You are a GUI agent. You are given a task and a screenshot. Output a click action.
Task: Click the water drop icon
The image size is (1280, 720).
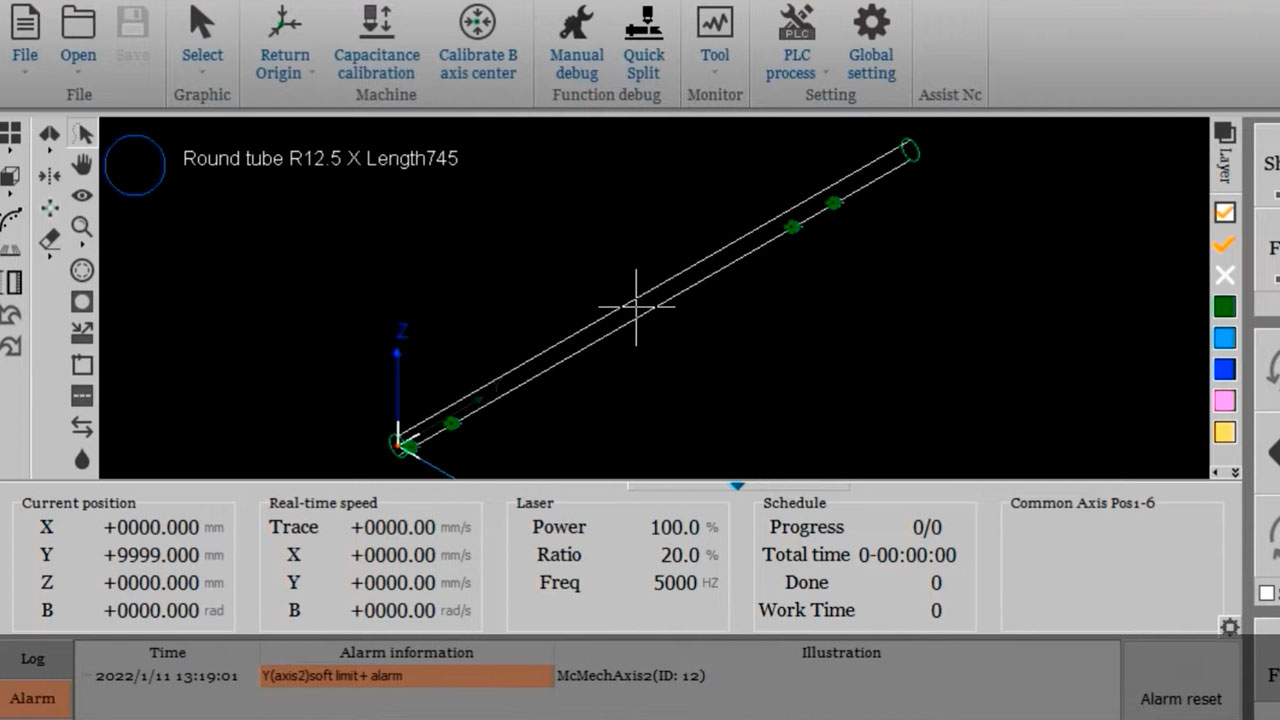pos(82,459)
